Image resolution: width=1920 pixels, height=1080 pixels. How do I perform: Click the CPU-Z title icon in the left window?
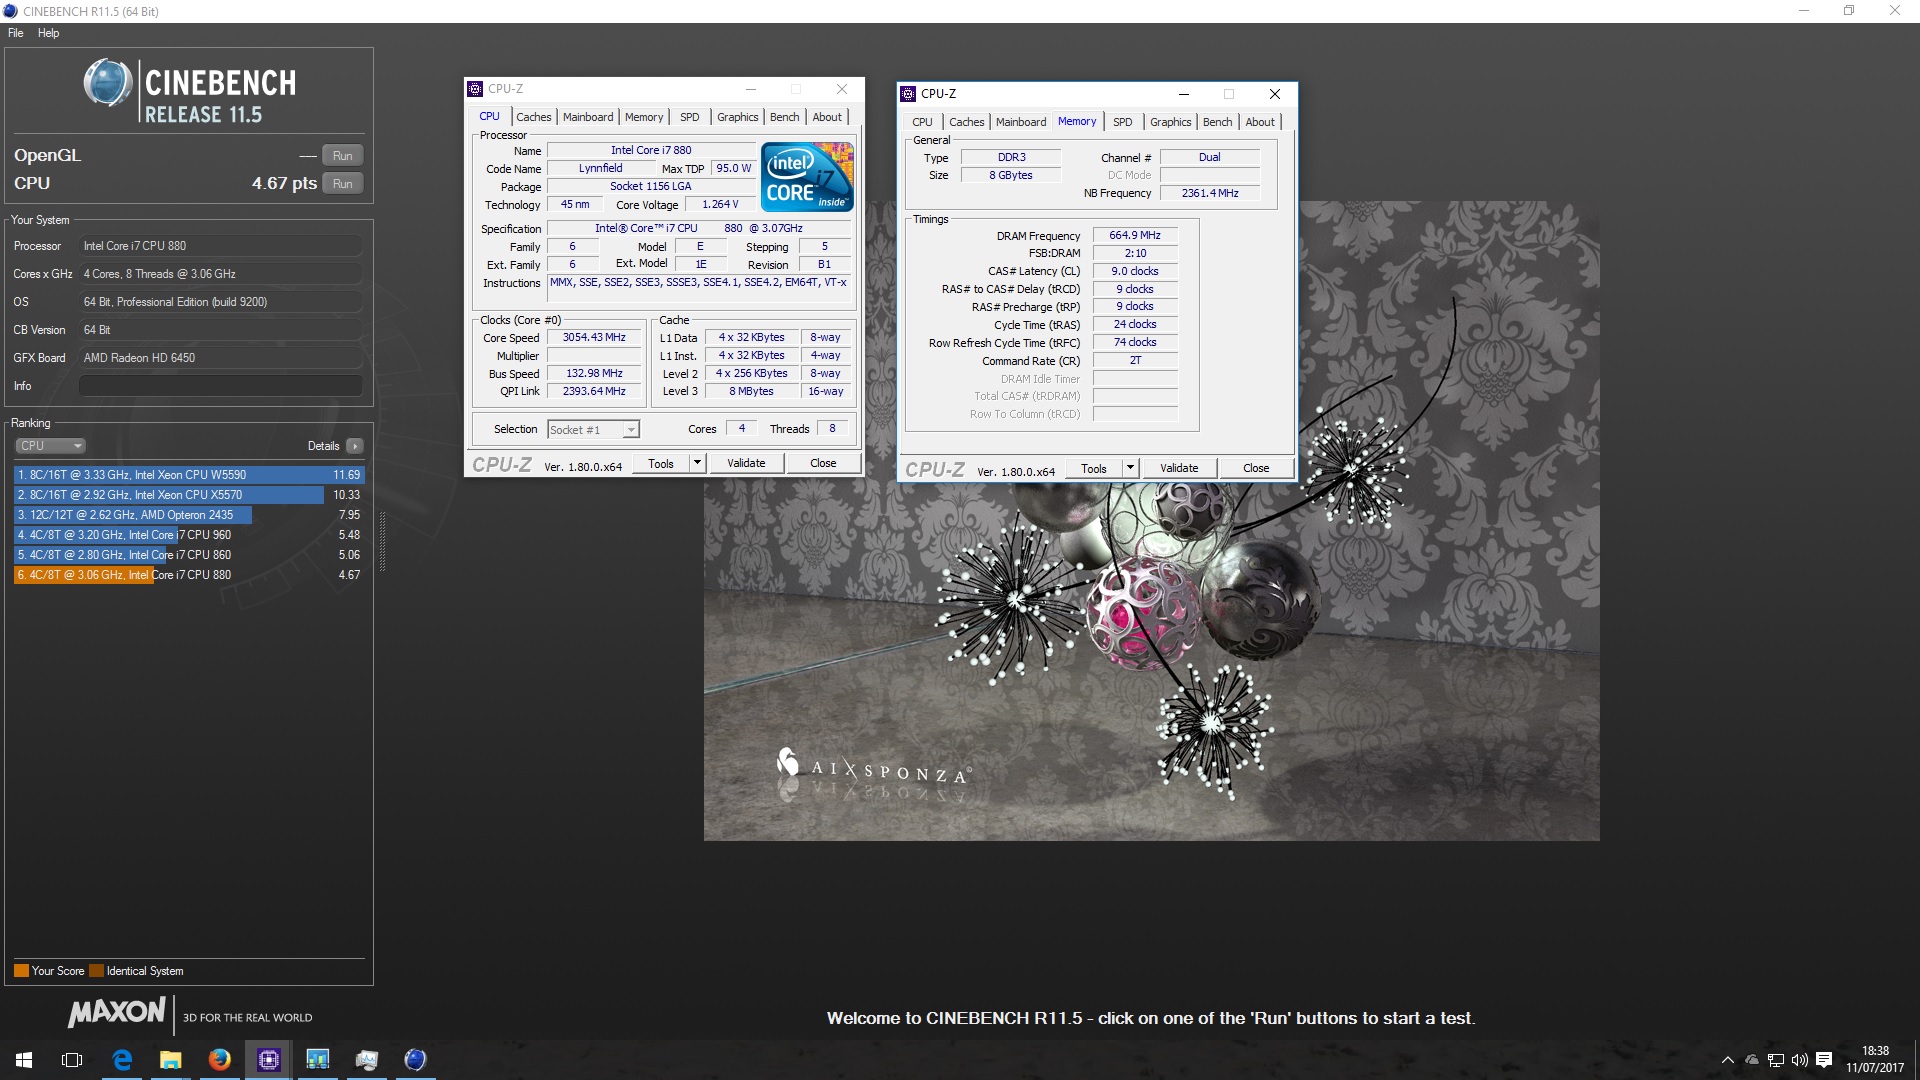475,89
